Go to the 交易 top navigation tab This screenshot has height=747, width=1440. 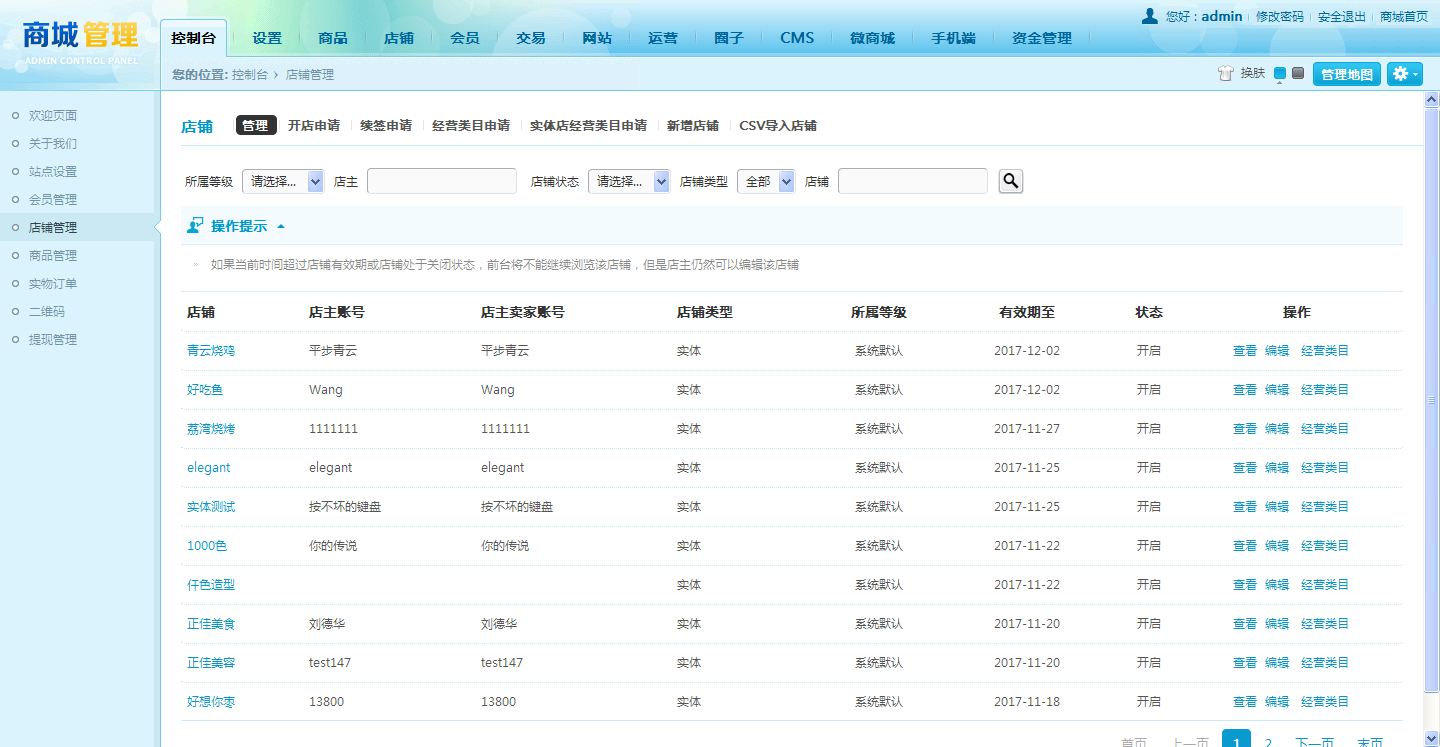531,38
